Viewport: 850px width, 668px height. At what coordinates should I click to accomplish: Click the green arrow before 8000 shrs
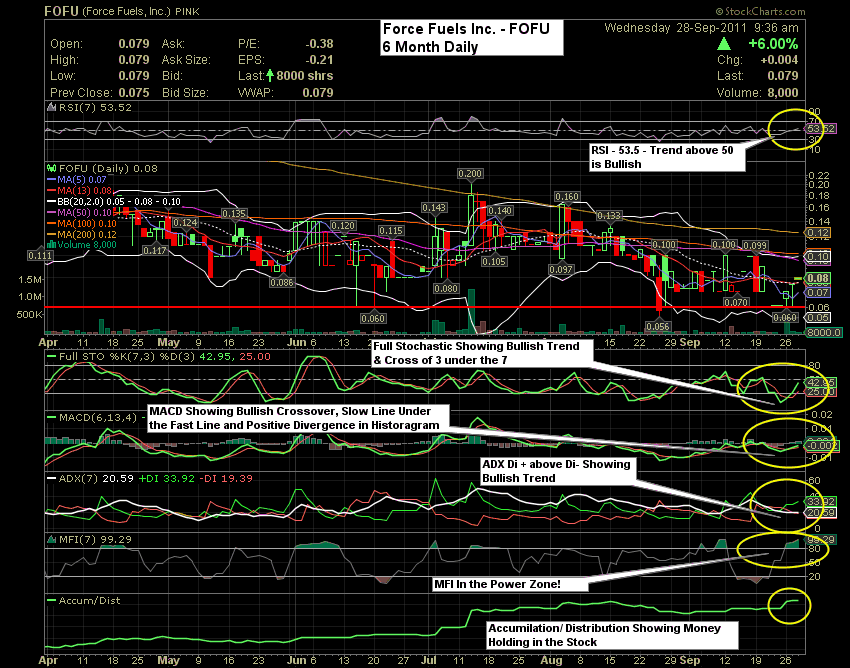pyautogui.click(x=270, y=76)
